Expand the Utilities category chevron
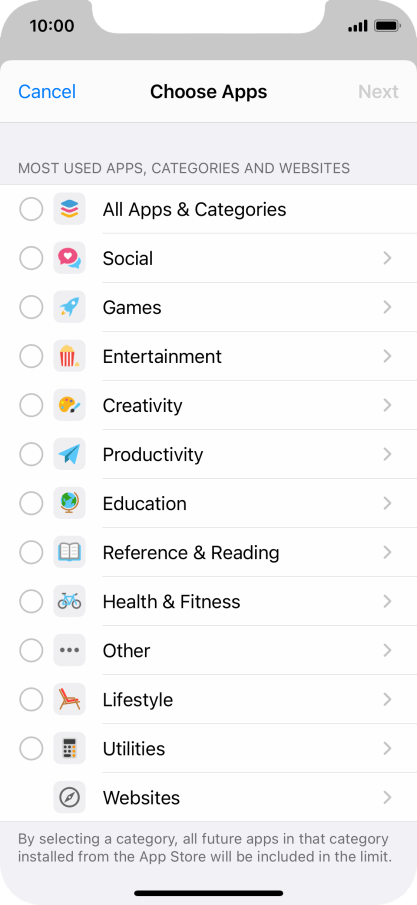This screenshot has height=905, width=417. point(388,749)
